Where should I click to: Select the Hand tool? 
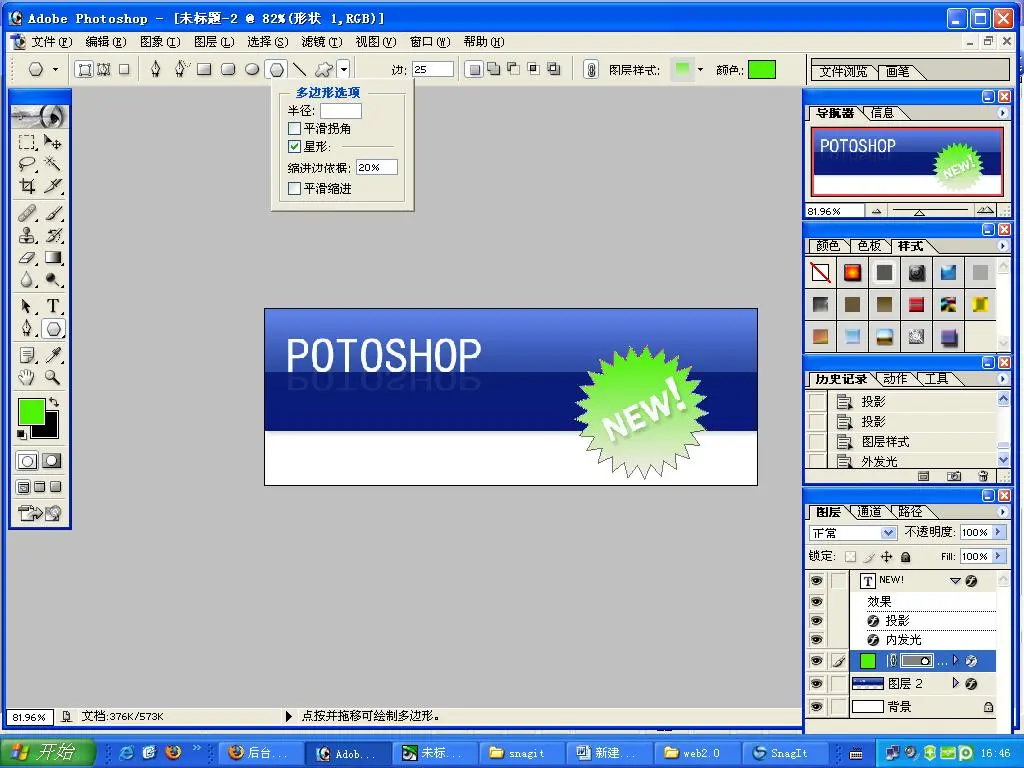pyautogui.click(x=27, y=377)
